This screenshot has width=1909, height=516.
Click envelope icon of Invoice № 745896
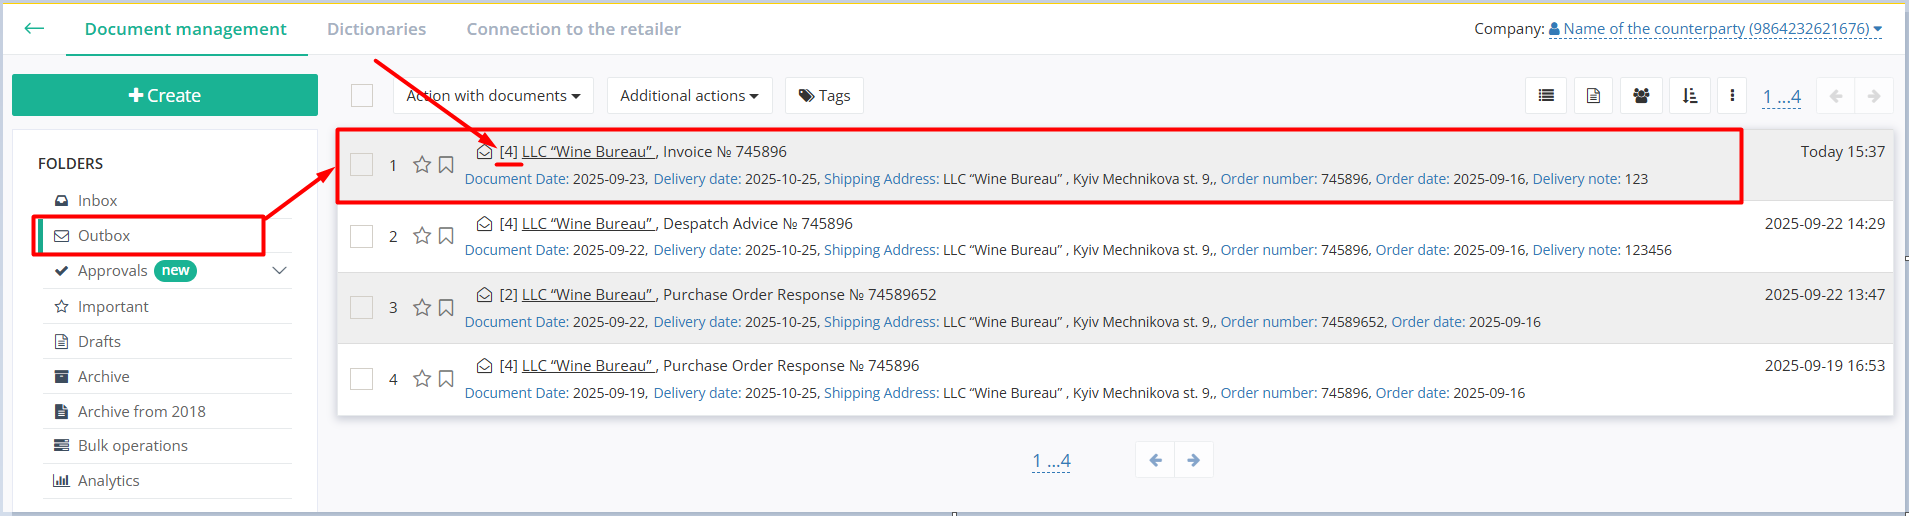click(x=484, y=152)
